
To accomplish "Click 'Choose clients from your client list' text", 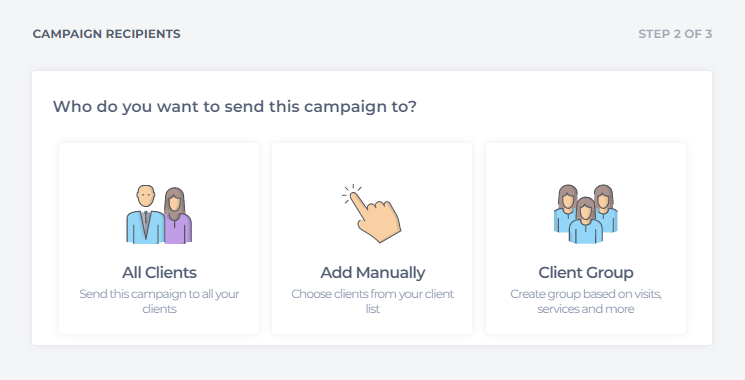I will point(372,301).
